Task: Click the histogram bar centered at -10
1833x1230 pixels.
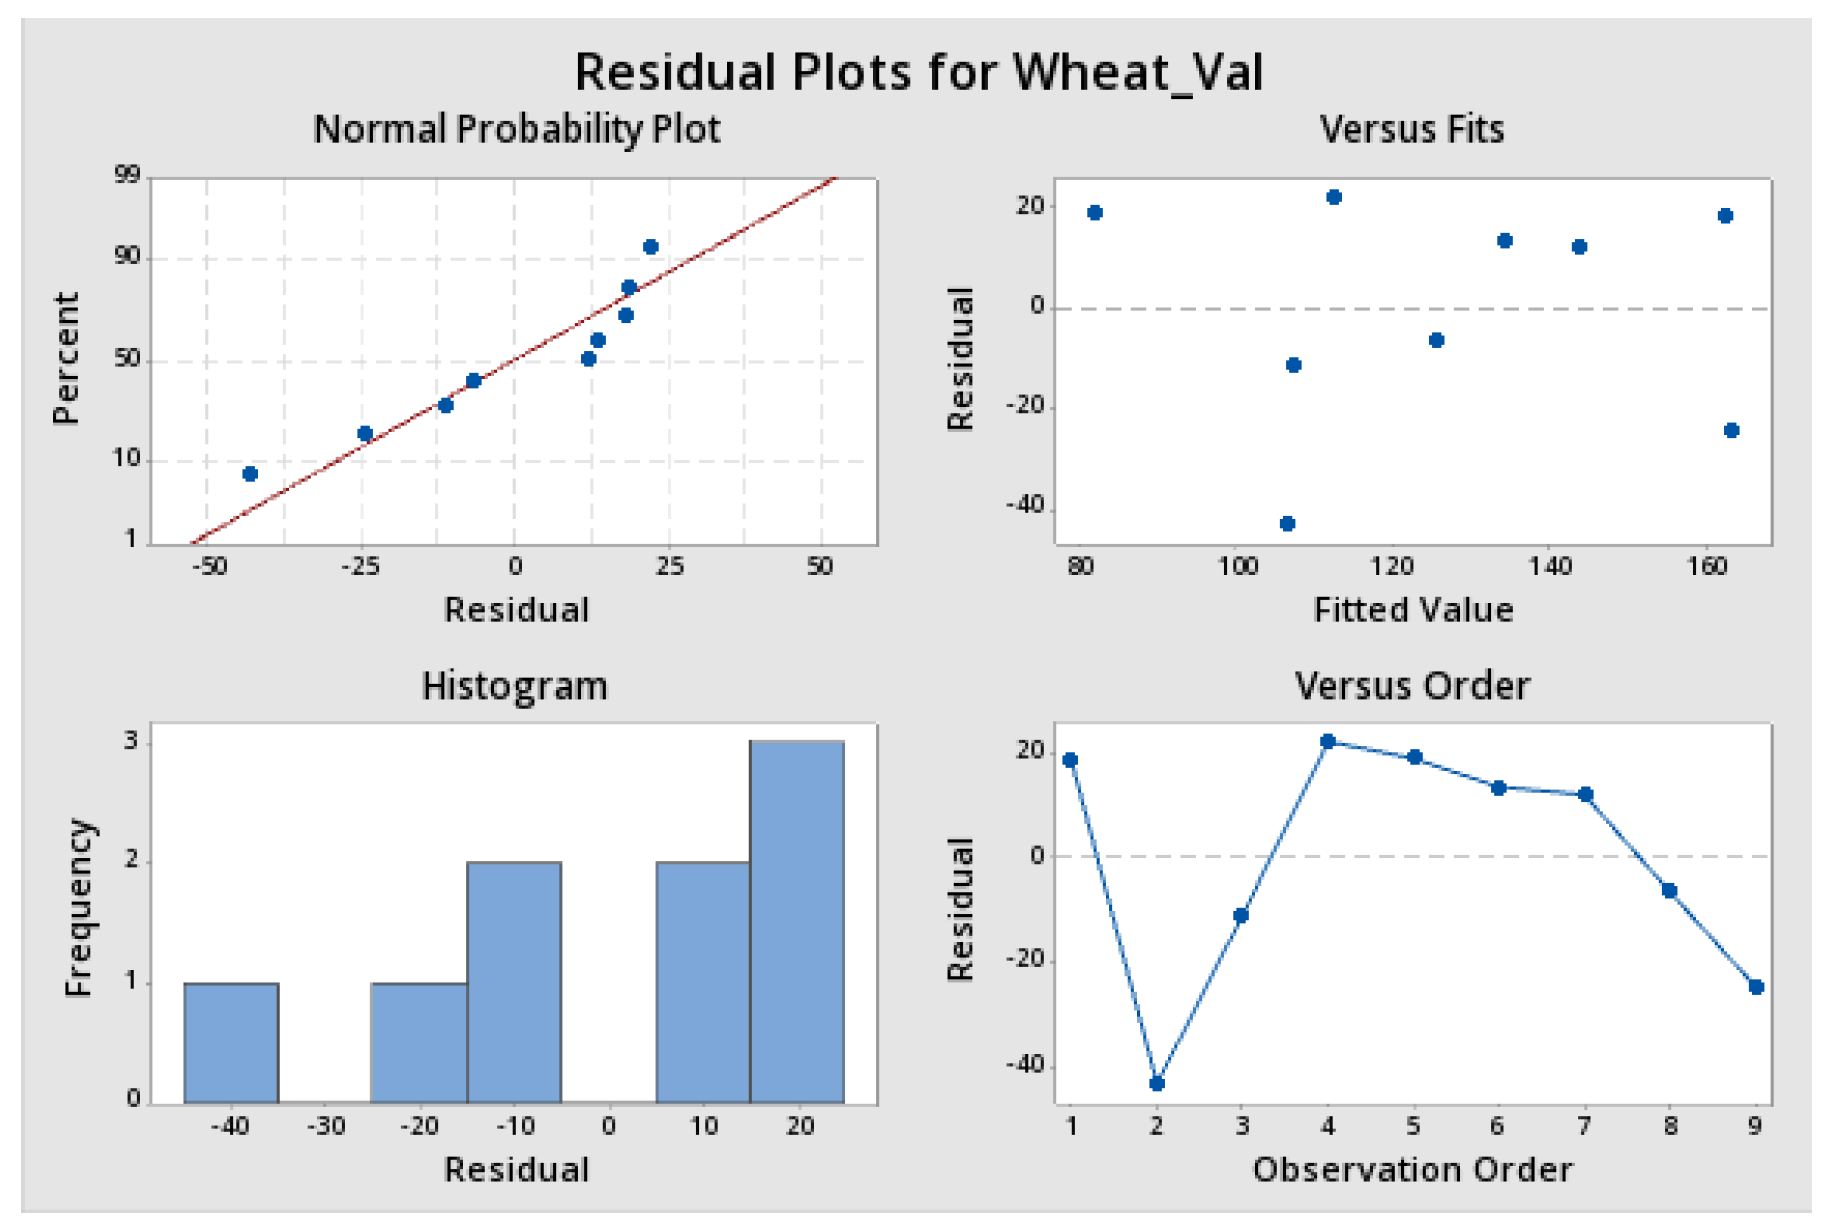Action: 514,980
